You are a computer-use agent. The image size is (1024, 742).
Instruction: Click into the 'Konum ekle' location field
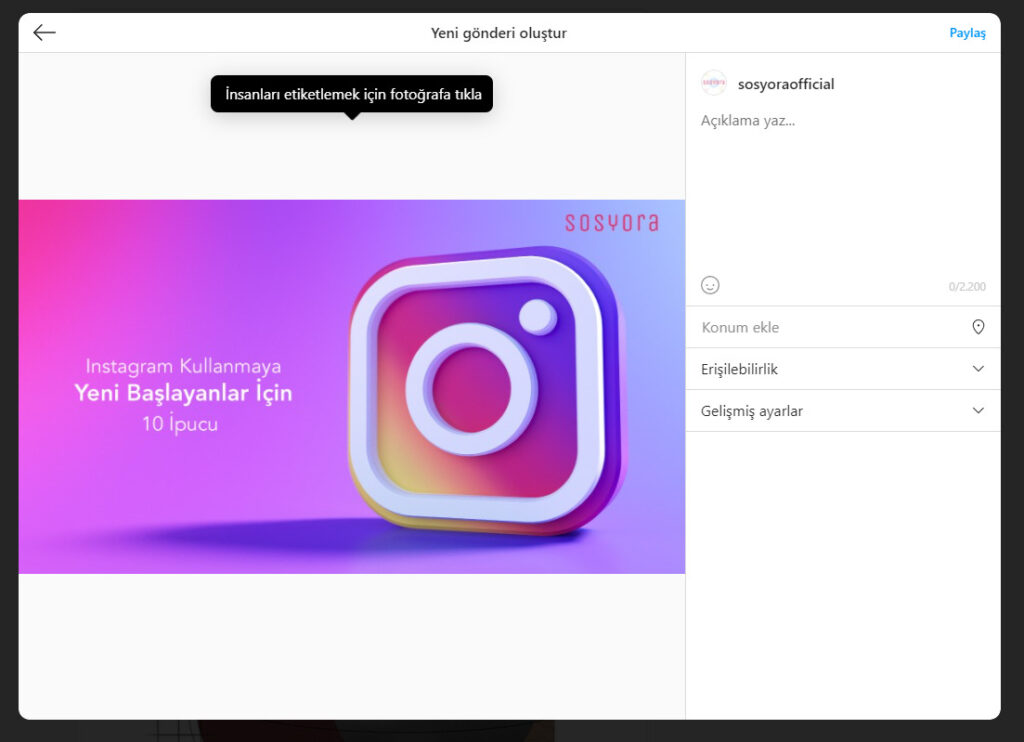pyautogui.click(x=820, y=327)
